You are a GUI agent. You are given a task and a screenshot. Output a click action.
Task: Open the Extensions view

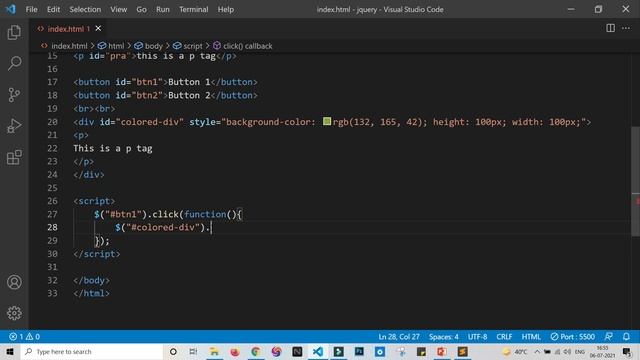click(14, 157)
